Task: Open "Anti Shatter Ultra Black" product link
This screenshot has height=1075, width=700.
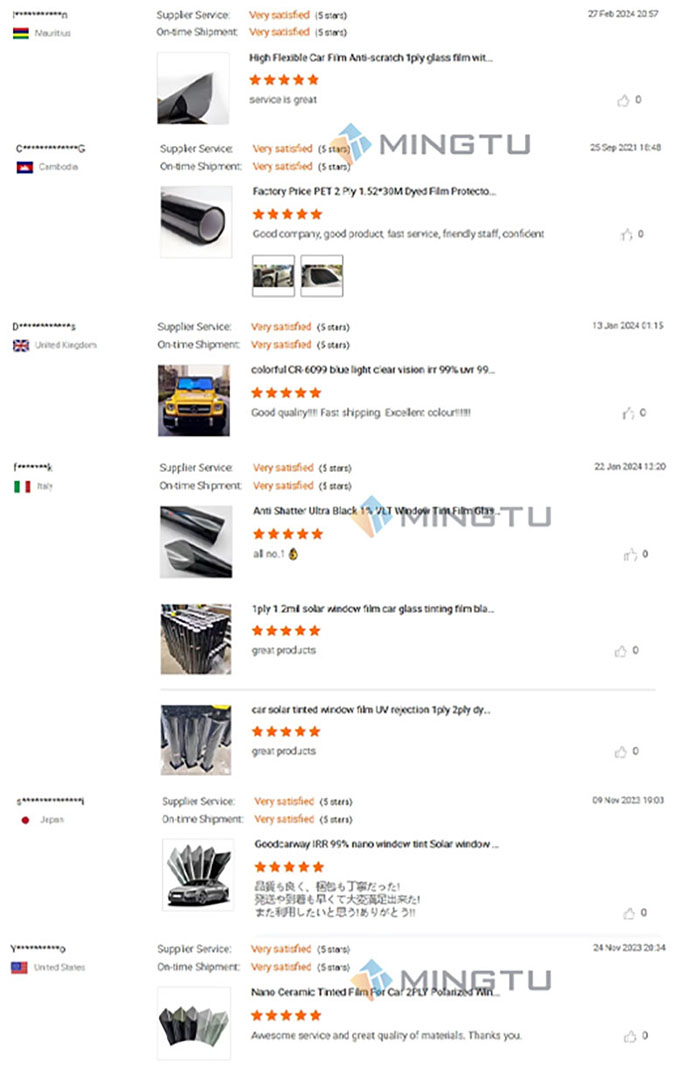Action: (376, 511)
